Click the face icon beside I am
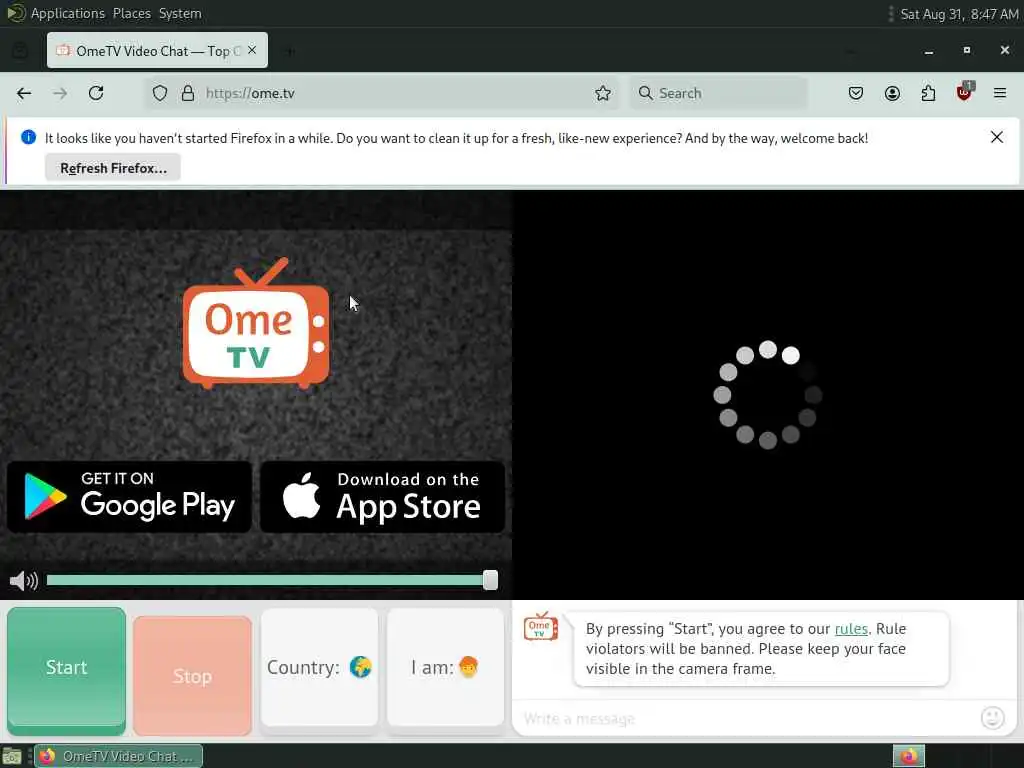 pyautogui.click(x=468, y=667)
